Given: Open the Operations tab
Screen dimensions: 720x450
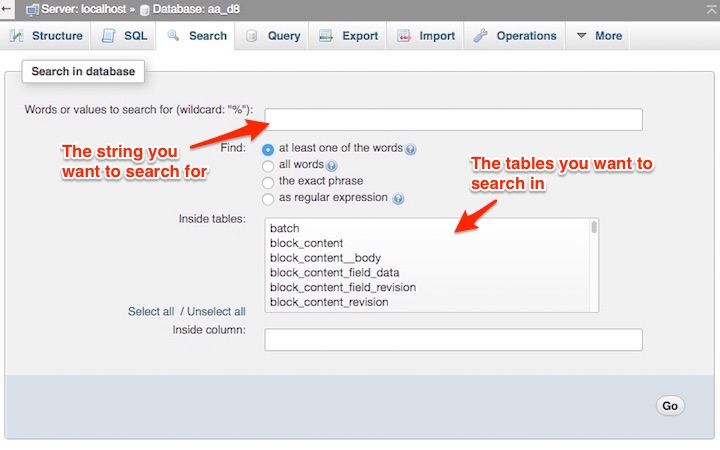Looking at the screenshot, I should point(515,36).
